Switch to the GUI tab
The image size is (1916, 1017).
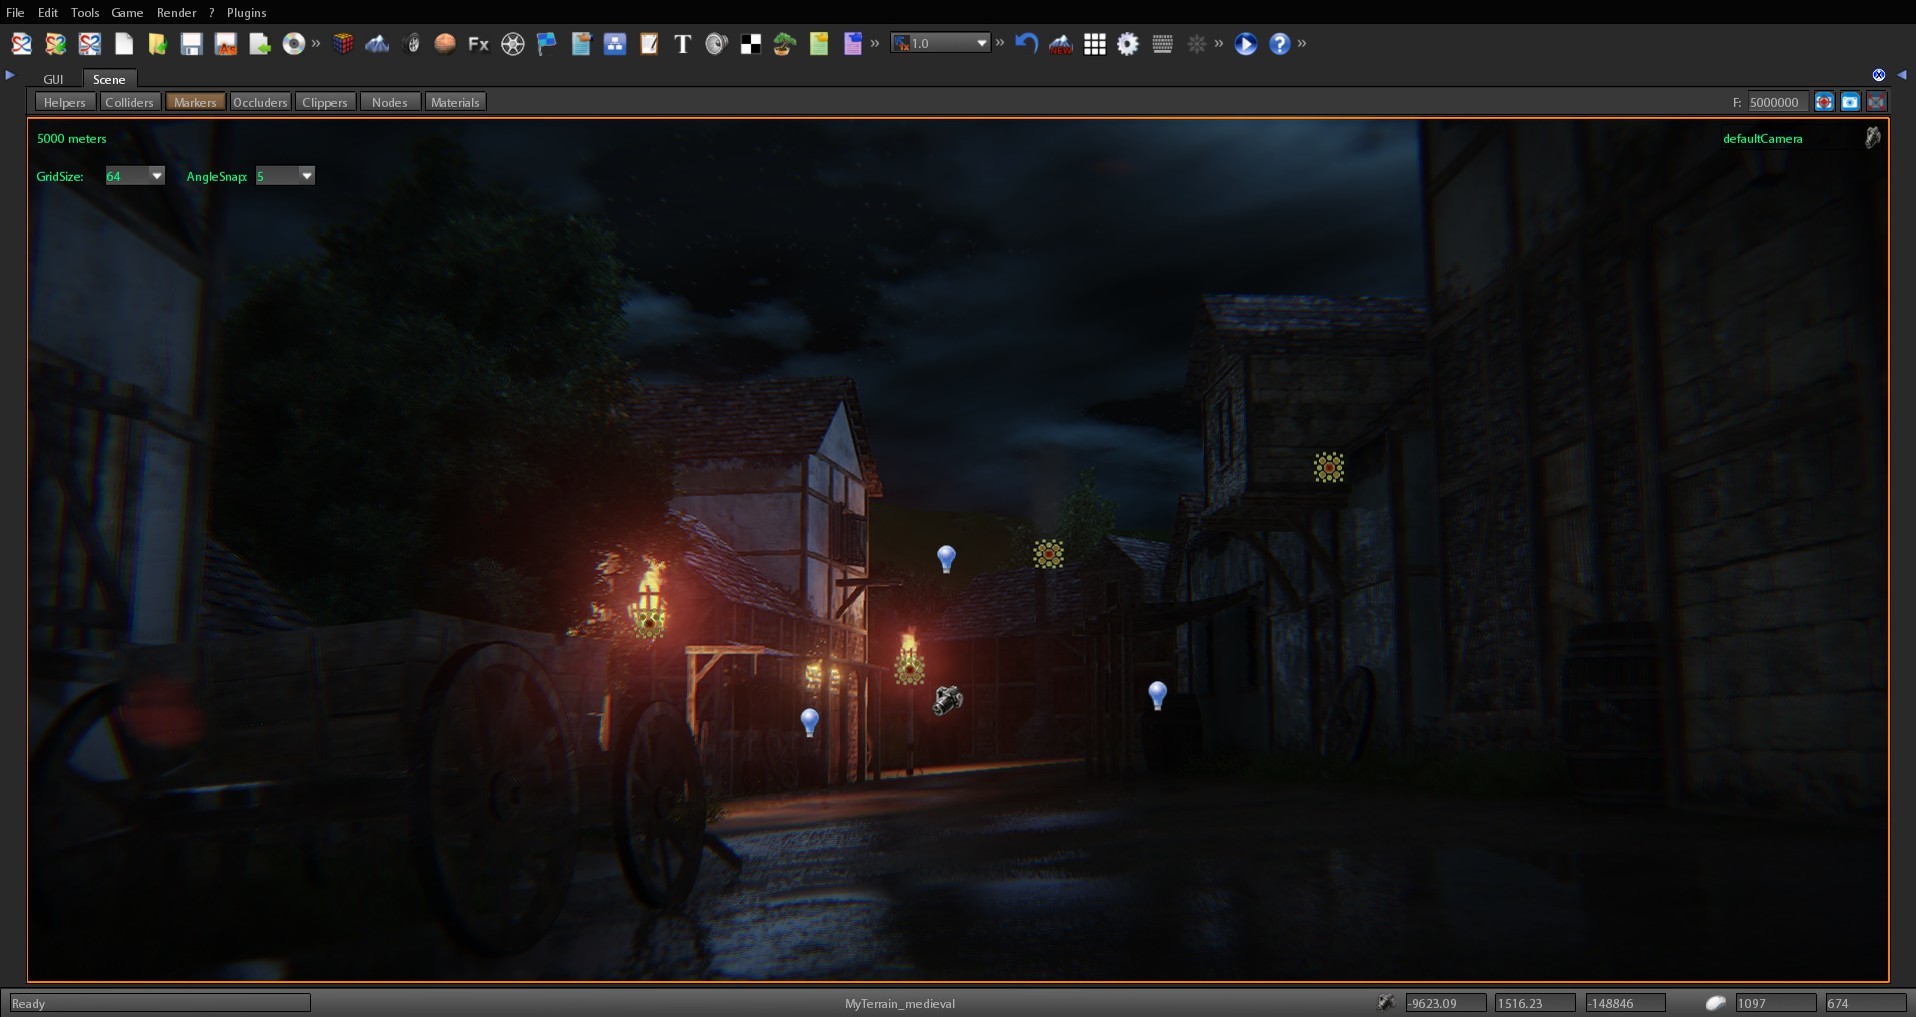[53, 79]
